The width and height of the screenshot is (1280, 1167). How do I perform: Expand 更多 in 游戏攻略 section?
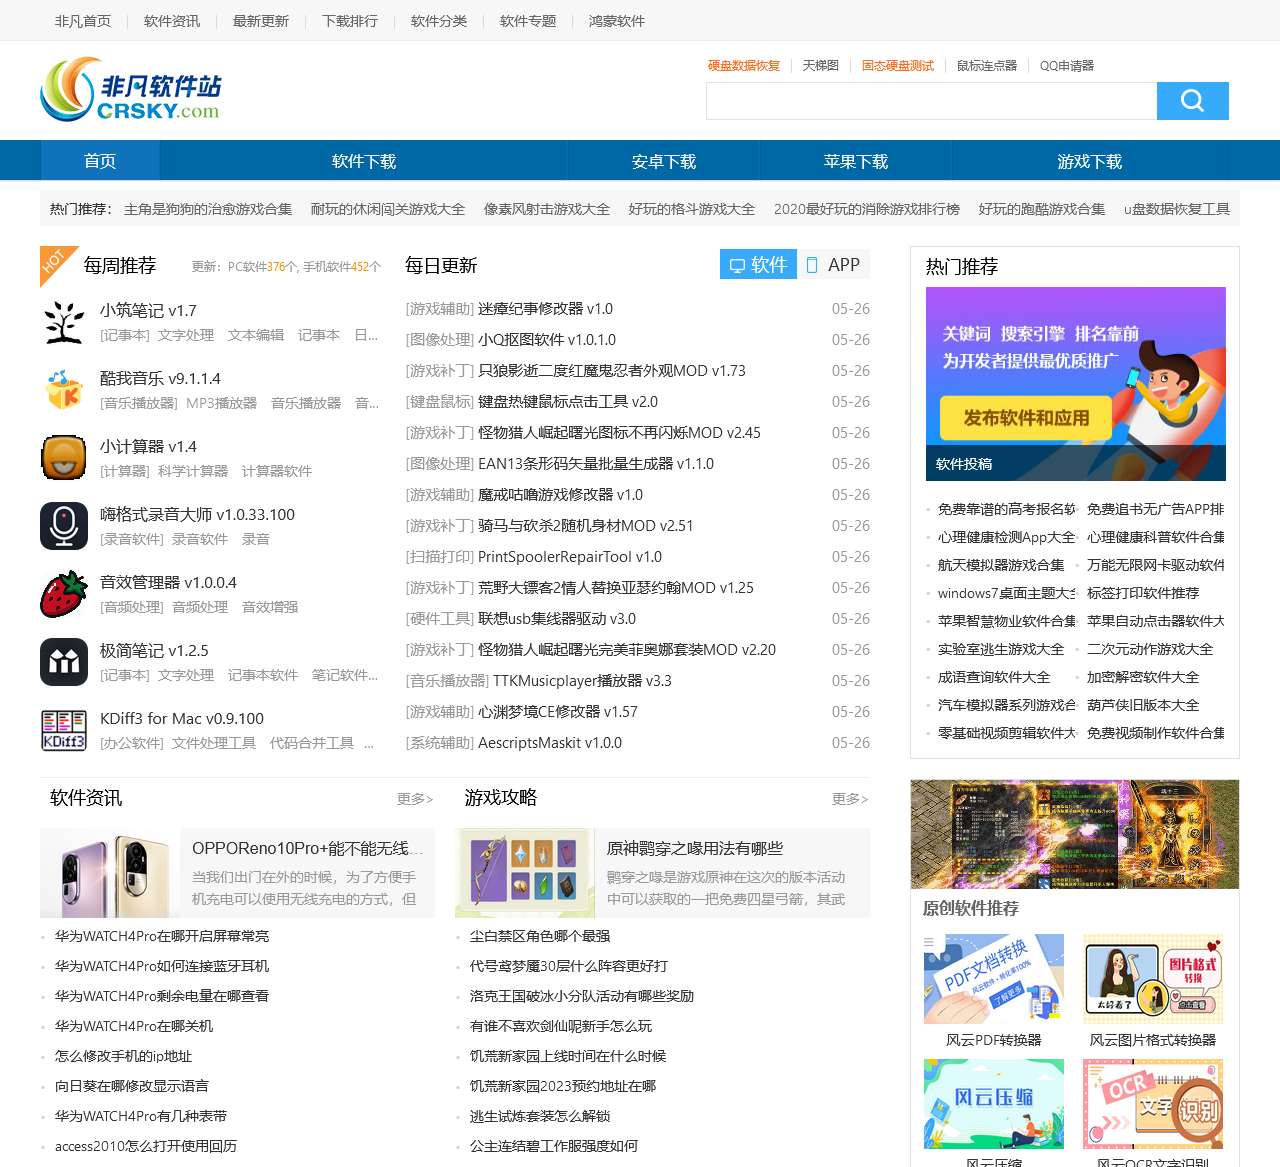849,799
